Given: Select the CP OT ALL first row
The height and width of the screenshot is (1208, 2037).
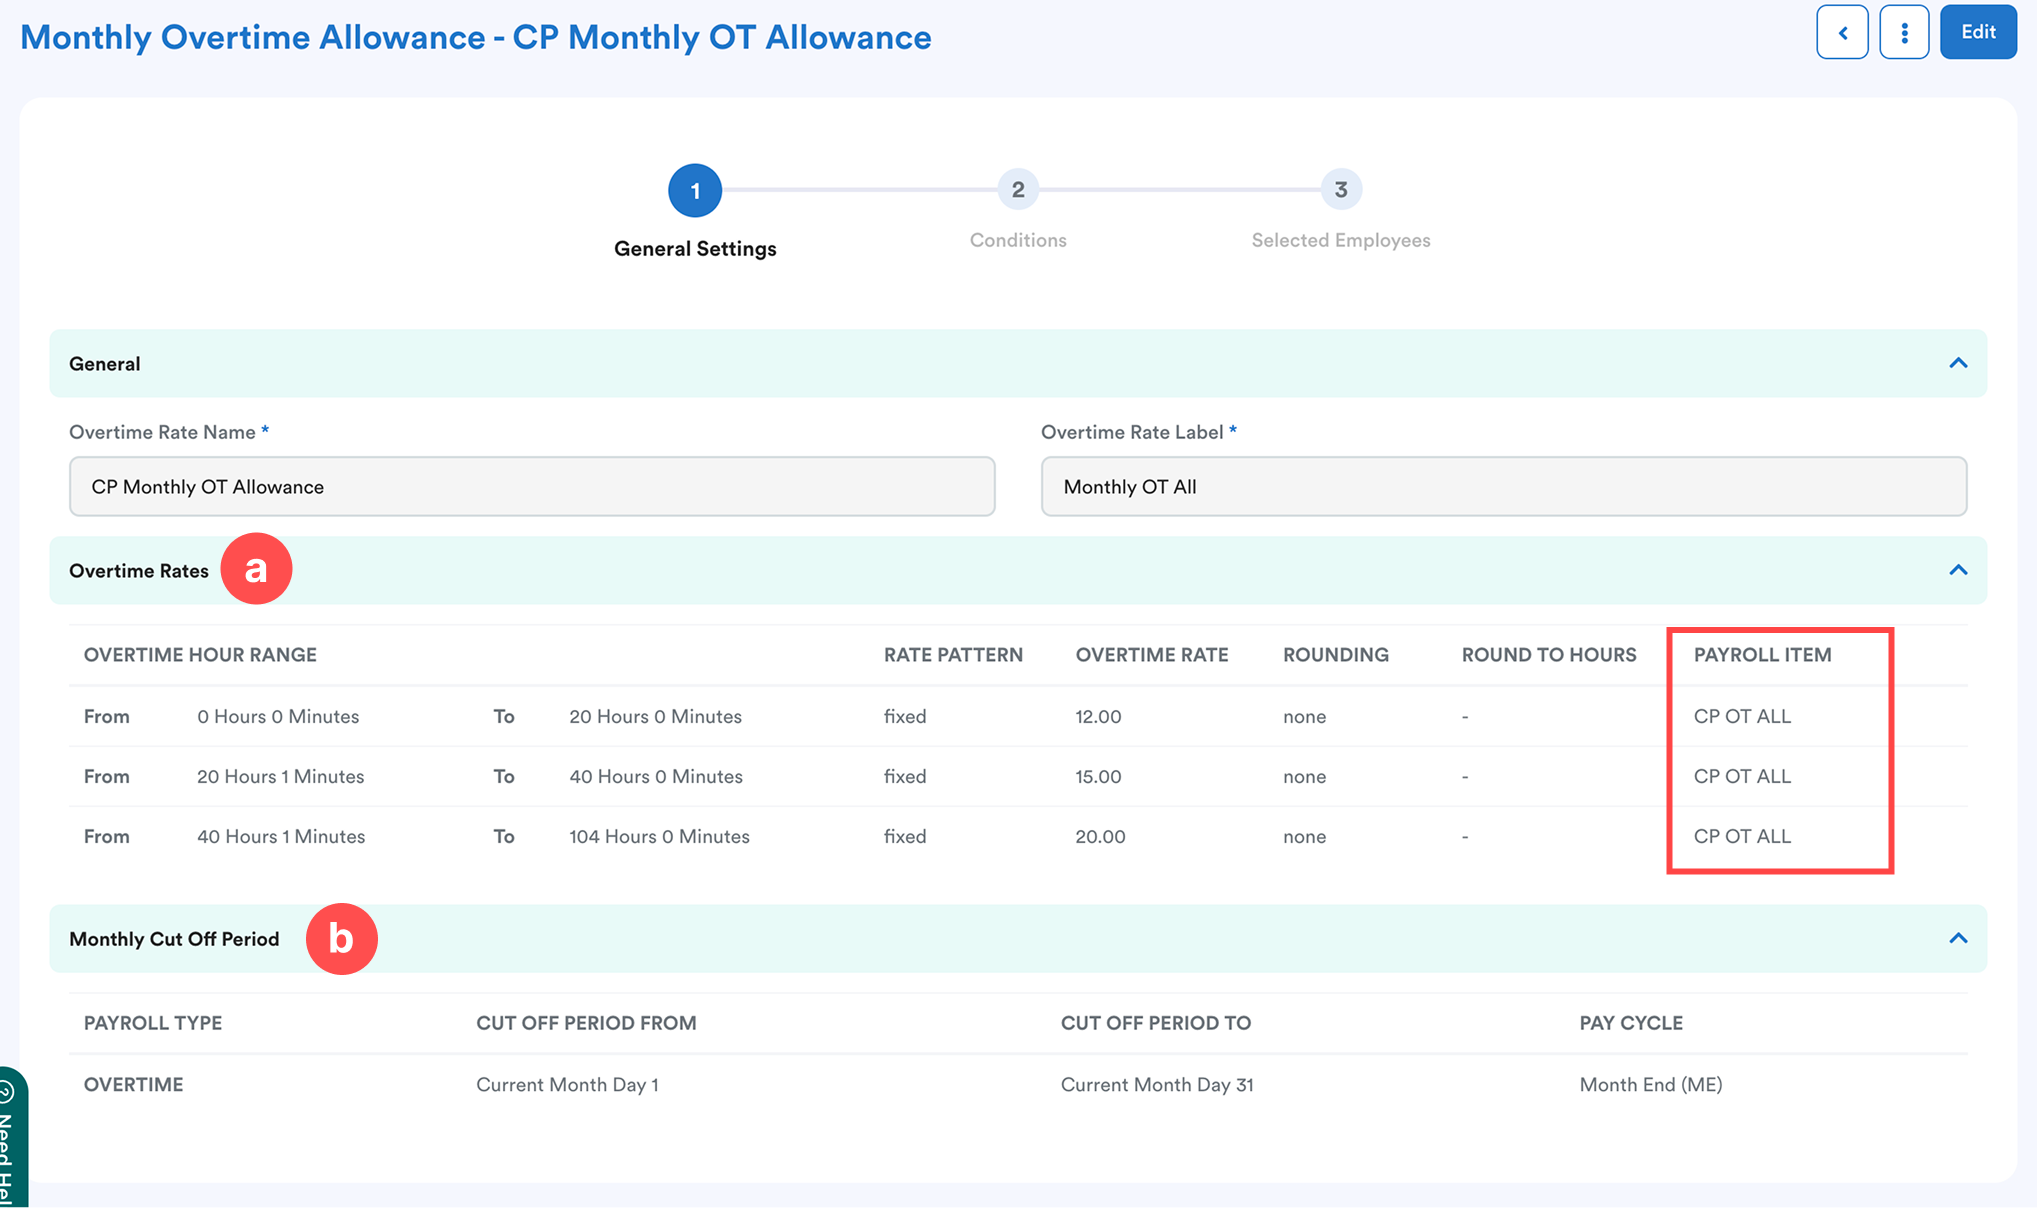Looking at the screenshot, I should point(1741,716).
